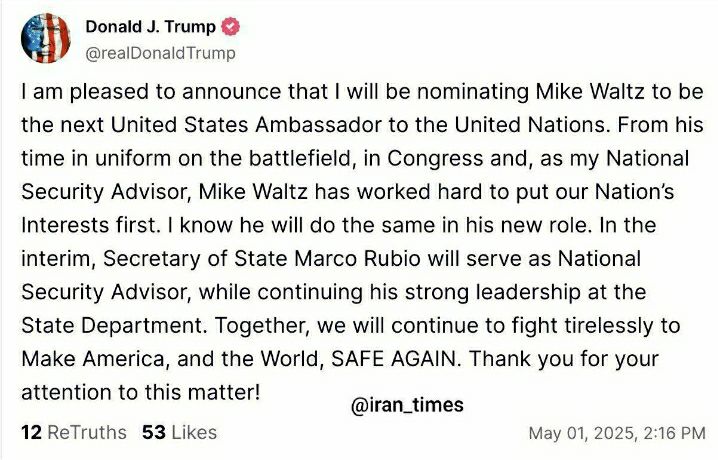Image resolution: width=718 pixels, height=460 pixels.
Task: View the 12 ReTruths count
Action: (74, 432)
